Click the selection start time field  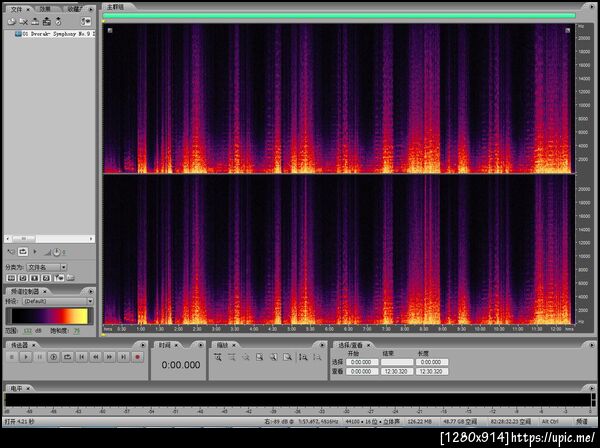361,362
